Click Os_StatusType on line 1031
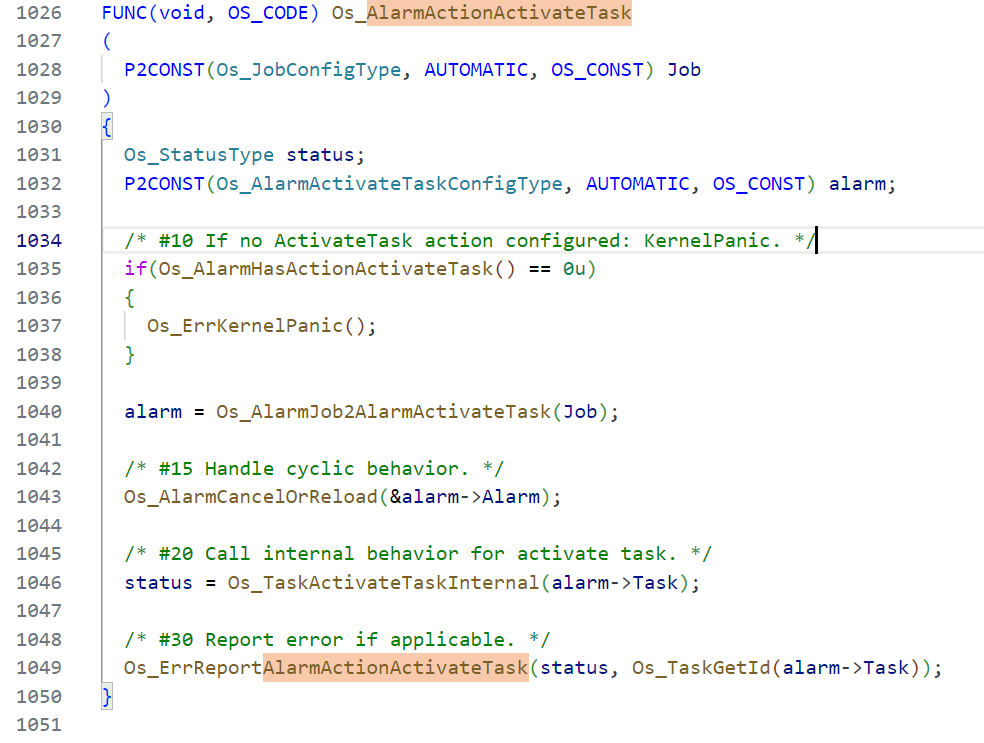984x743 pixels. coord(199,155)
